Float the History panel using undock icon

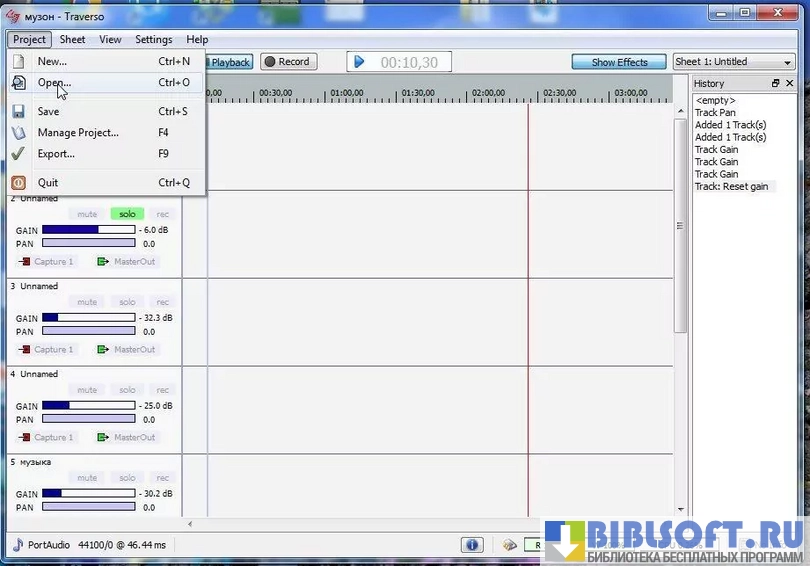point(775,84)
